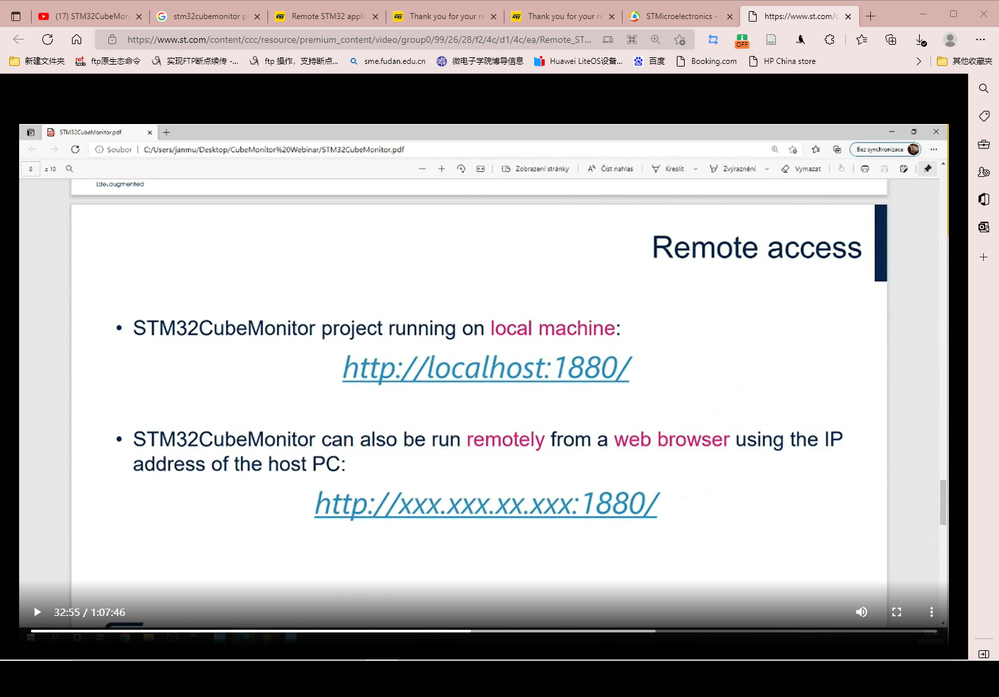Open the browser extensions puzzle icon
The image size is (999, 697).
[x=829, y=40]
